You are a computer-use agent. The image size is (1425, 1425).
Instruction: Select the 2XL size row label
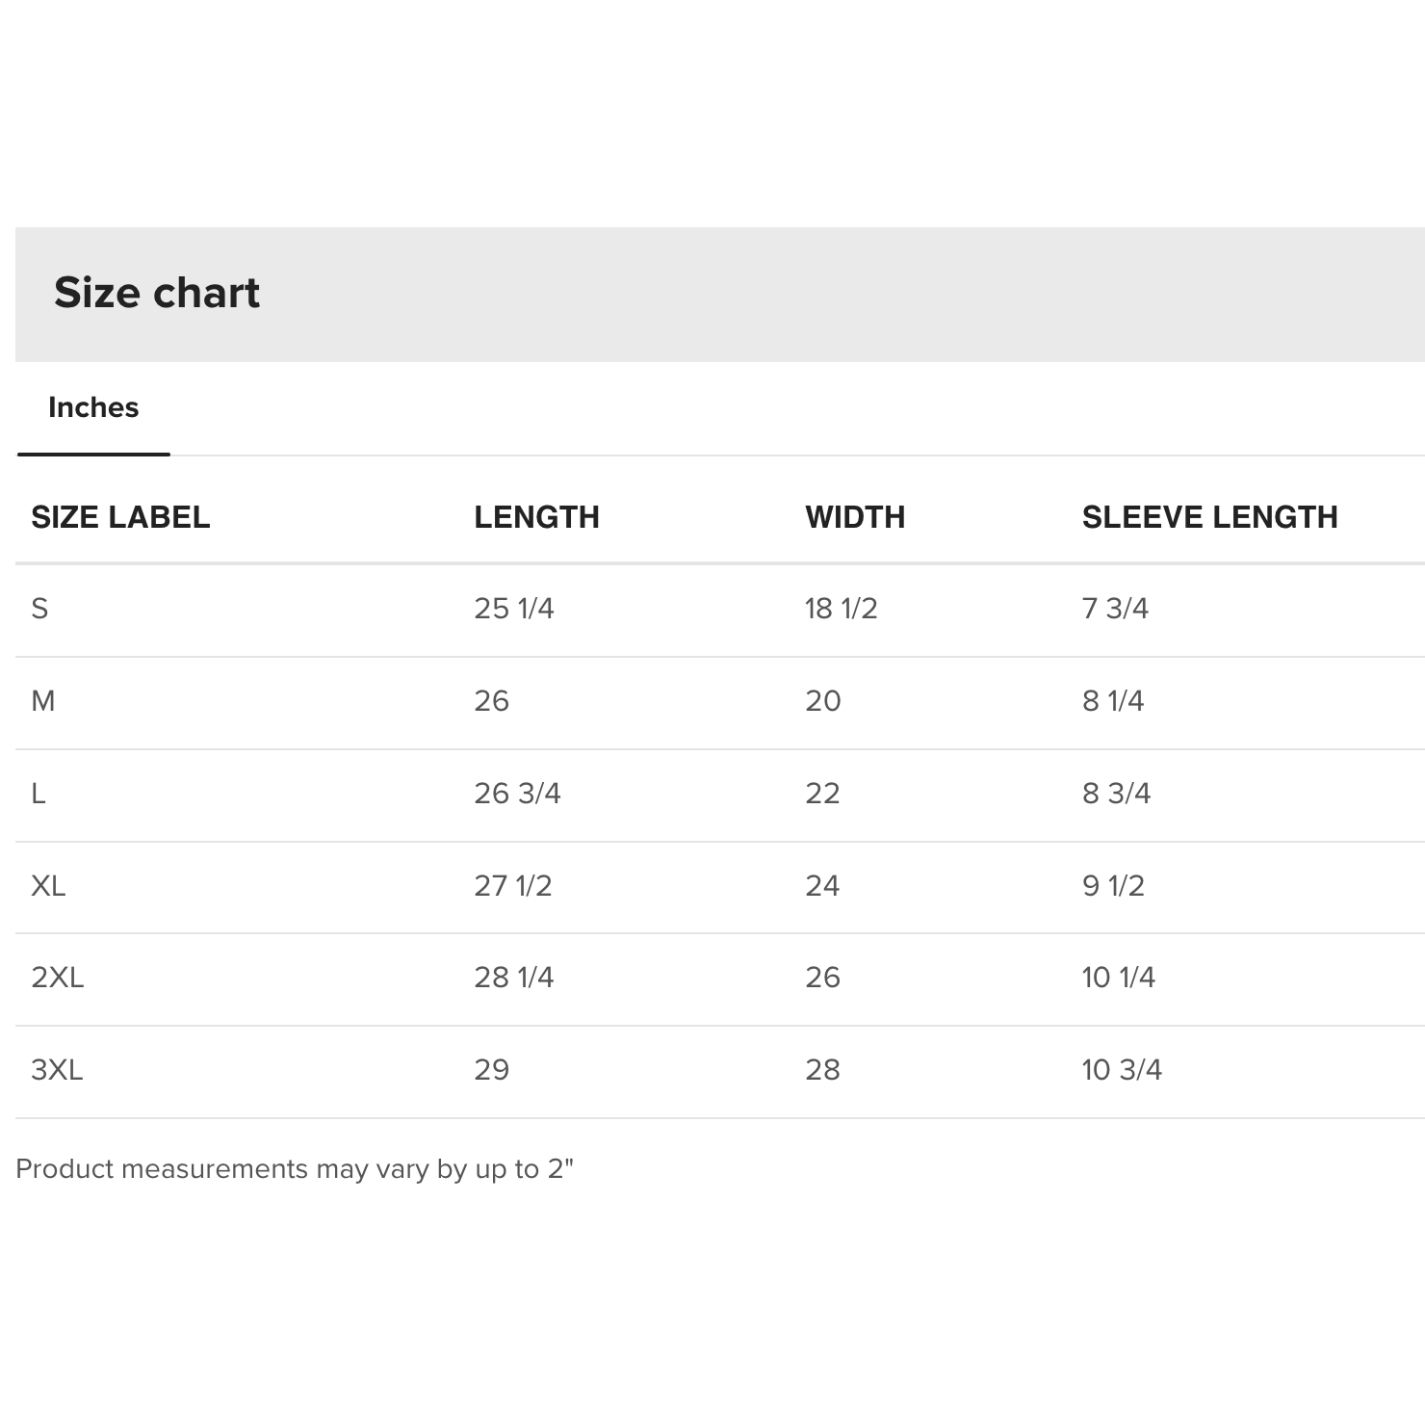57,977
